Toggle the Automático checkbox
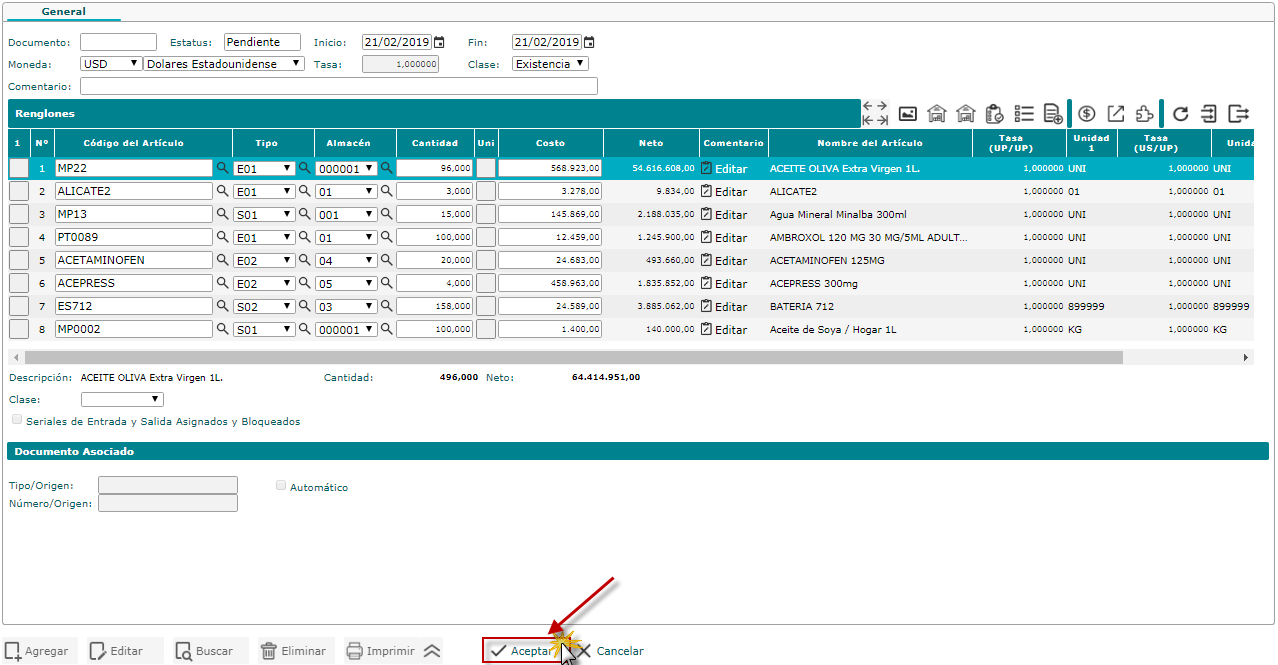Viewport: 1278px width, 665px height. pos(281,485)
